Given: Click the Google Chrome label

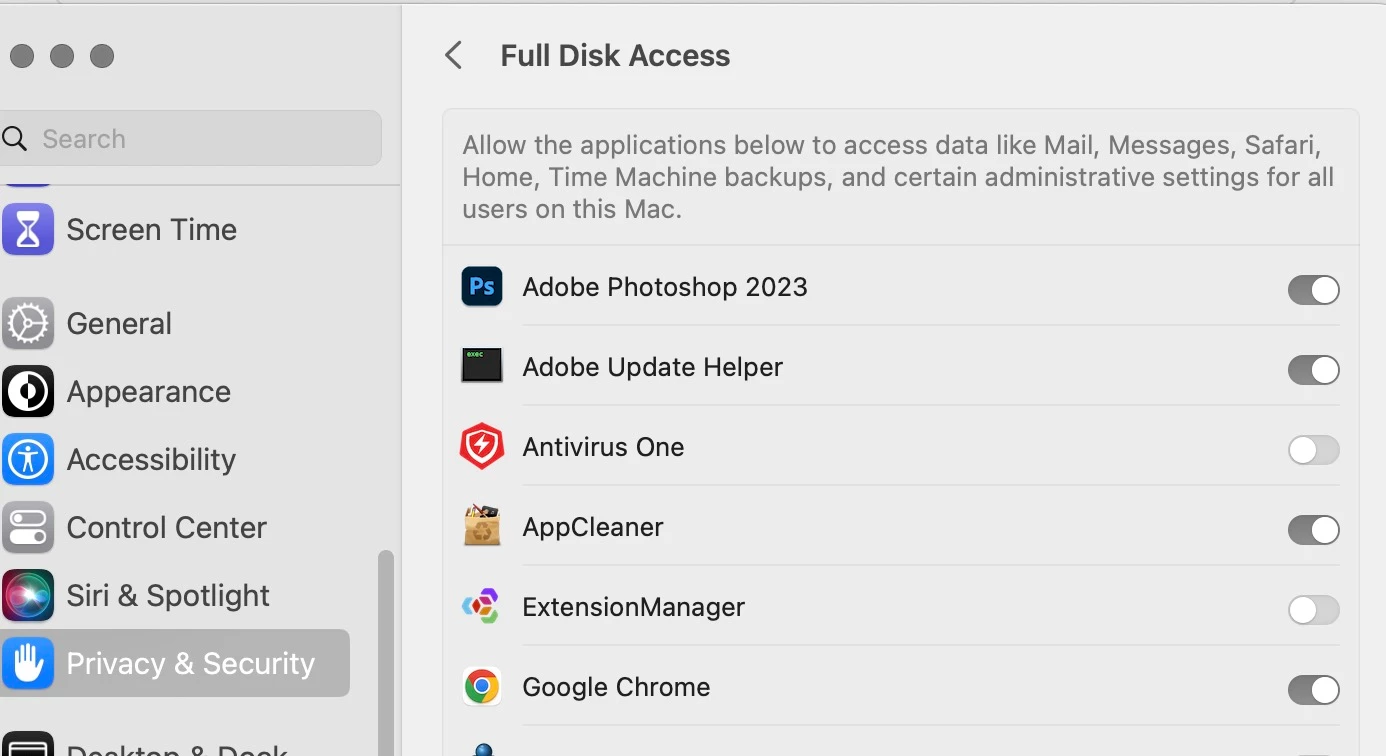Looking at the screenshot, I should 616,687.
